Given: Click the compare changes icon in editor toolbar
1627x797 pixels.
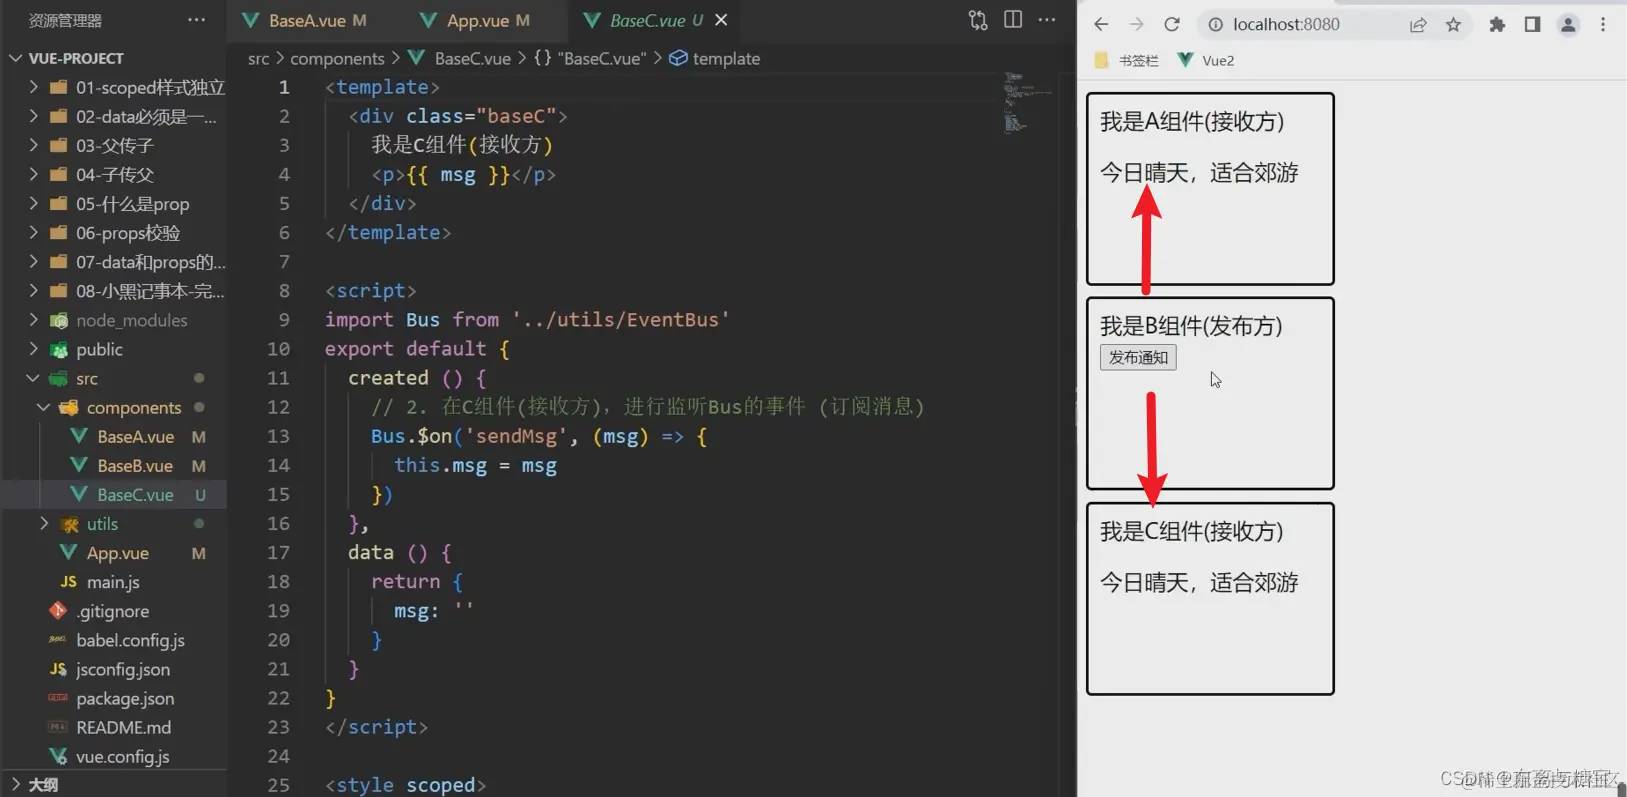Looking at the screenshot, I should (978, 20).
